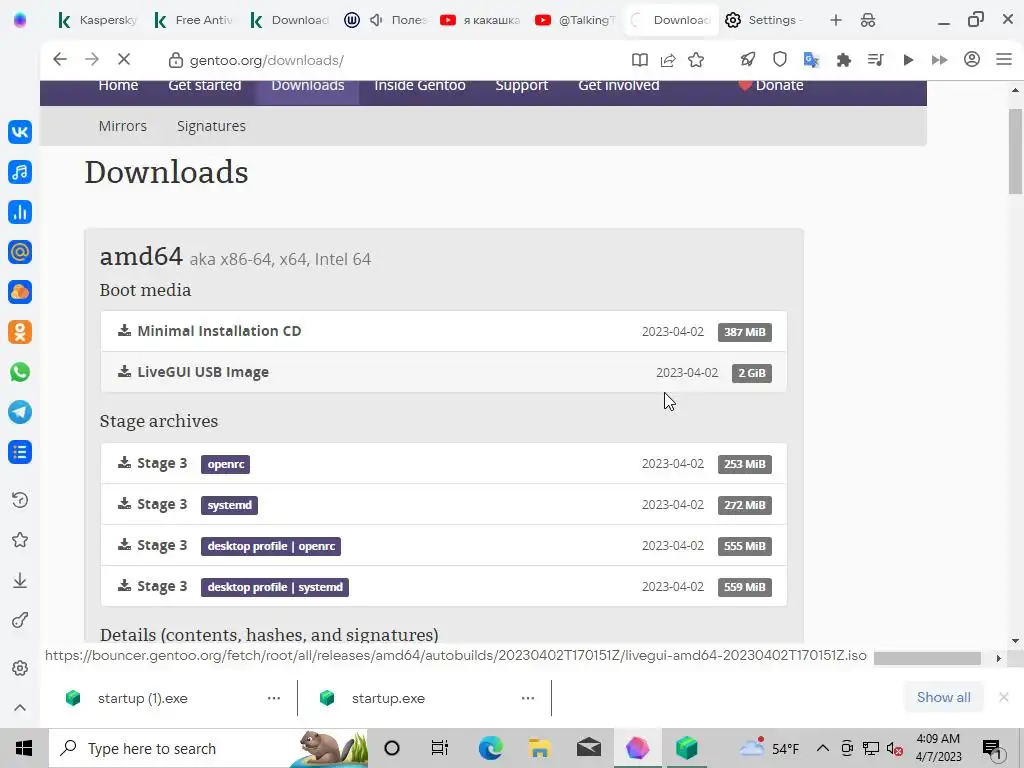Click the Donate link
1024x768 pixels.
click(771, 86)
